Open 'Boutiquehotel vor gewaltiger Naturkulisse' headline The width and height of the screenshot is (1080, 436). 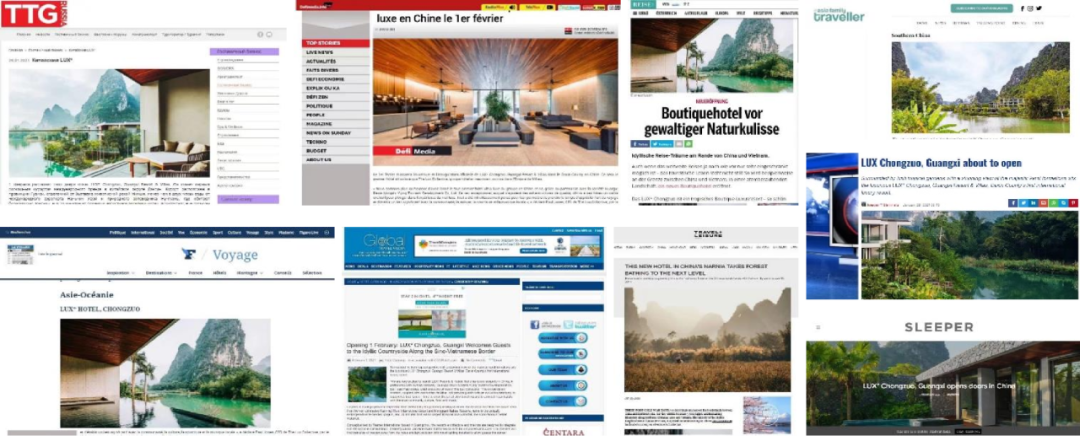[x=710, y=121]
